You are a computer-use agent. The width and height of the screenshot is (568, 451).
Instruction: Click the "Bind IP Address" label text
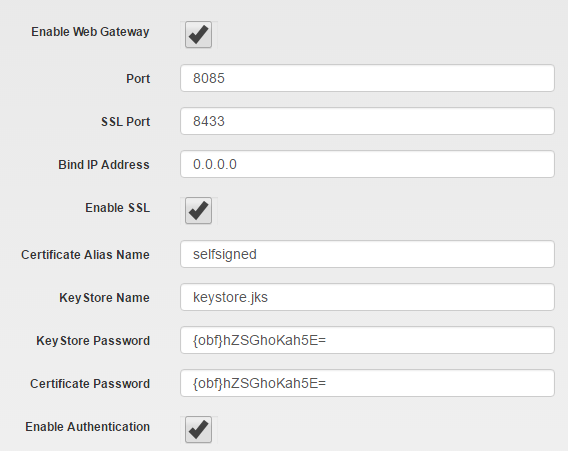pyautogui.click(x=104, y=165)
